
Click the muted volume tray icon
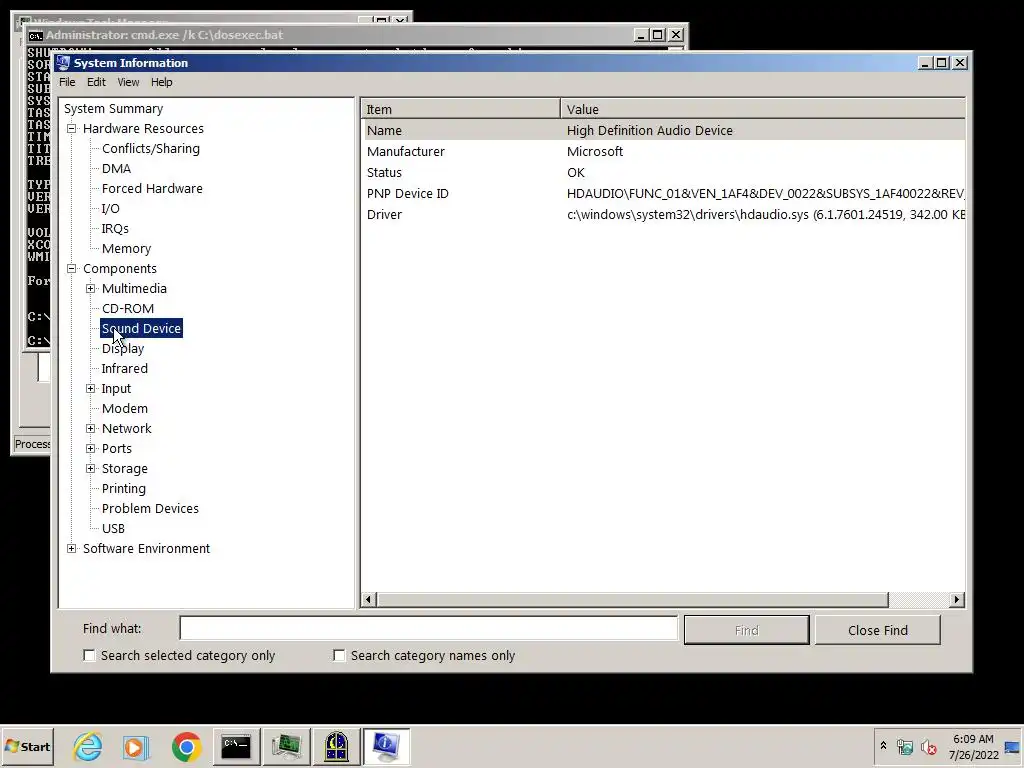928,746
